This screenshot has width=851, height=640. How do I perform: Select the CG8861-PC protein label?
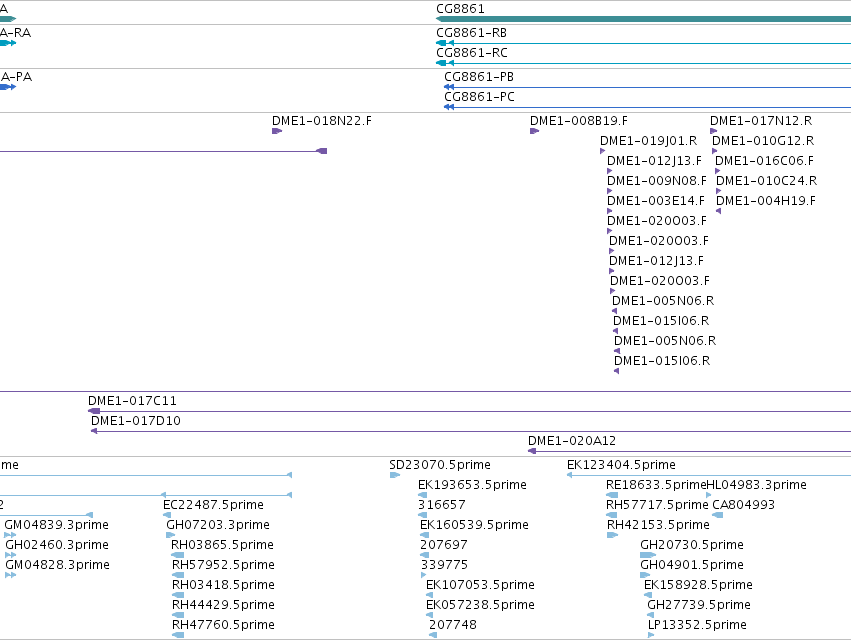[479, 97]
